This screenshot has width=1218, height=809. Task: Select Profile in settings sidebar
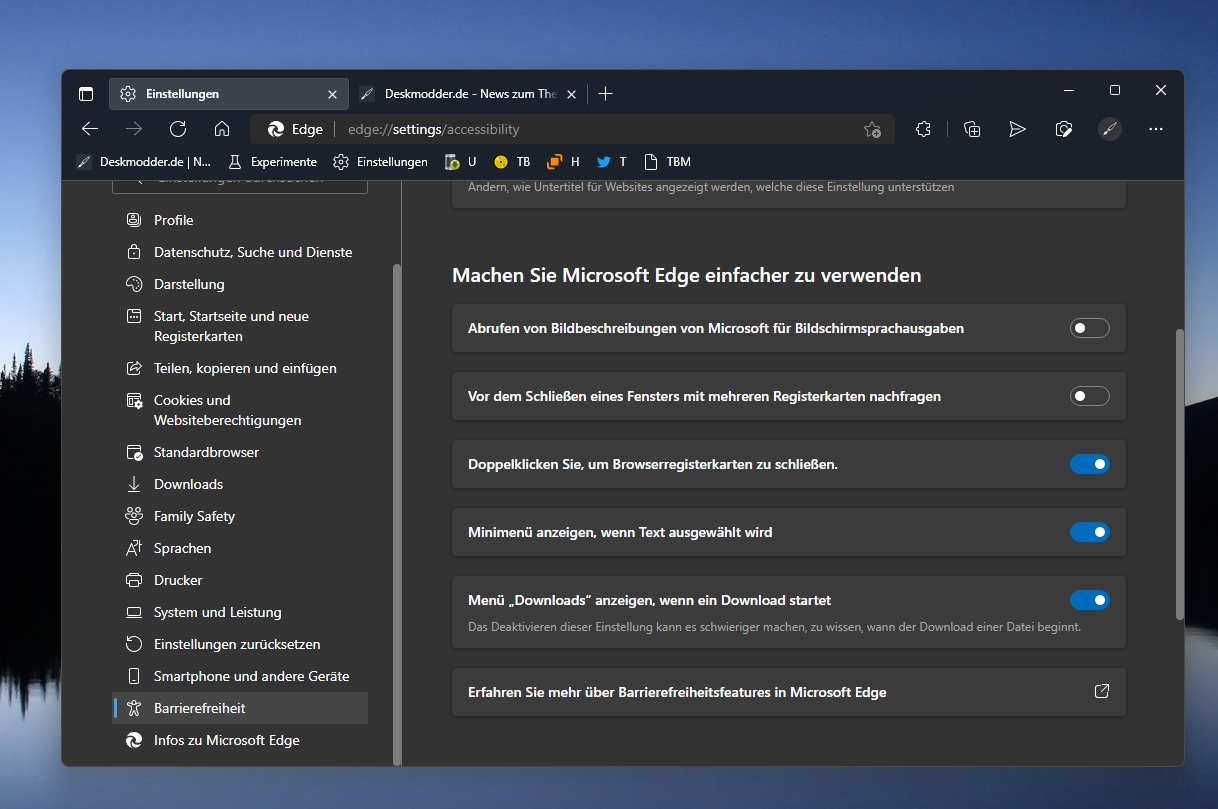(240, 220)
